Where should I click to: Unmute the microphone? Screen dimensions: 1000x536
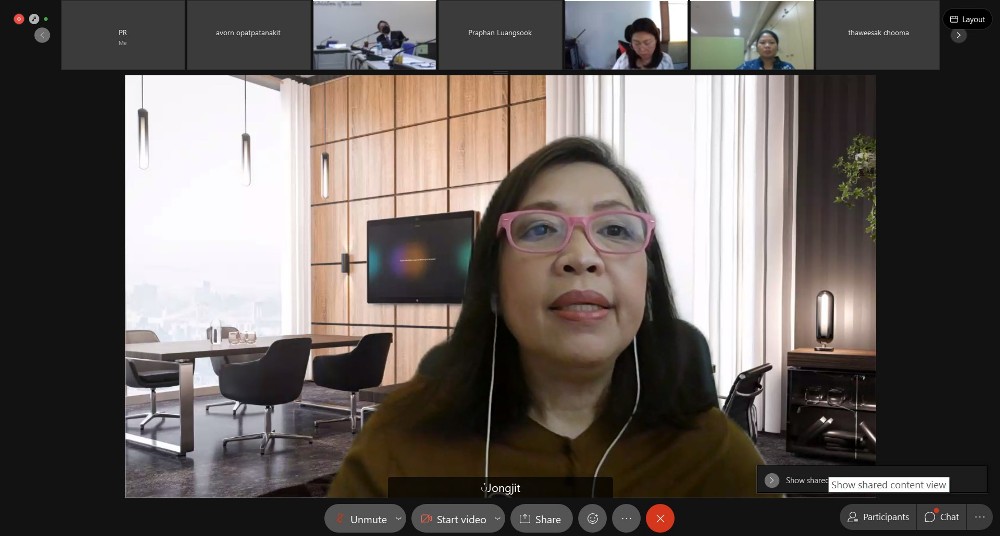[359, 519]
